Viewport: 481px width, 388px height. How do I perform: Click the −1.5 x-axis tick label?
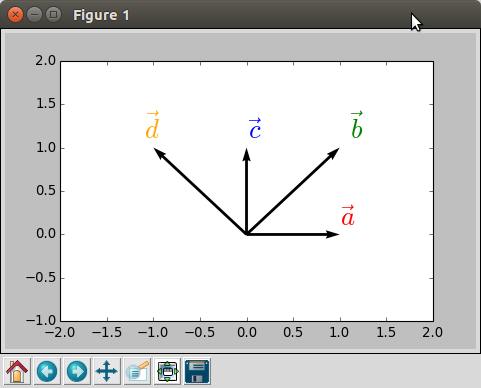[x=107, y=332]
